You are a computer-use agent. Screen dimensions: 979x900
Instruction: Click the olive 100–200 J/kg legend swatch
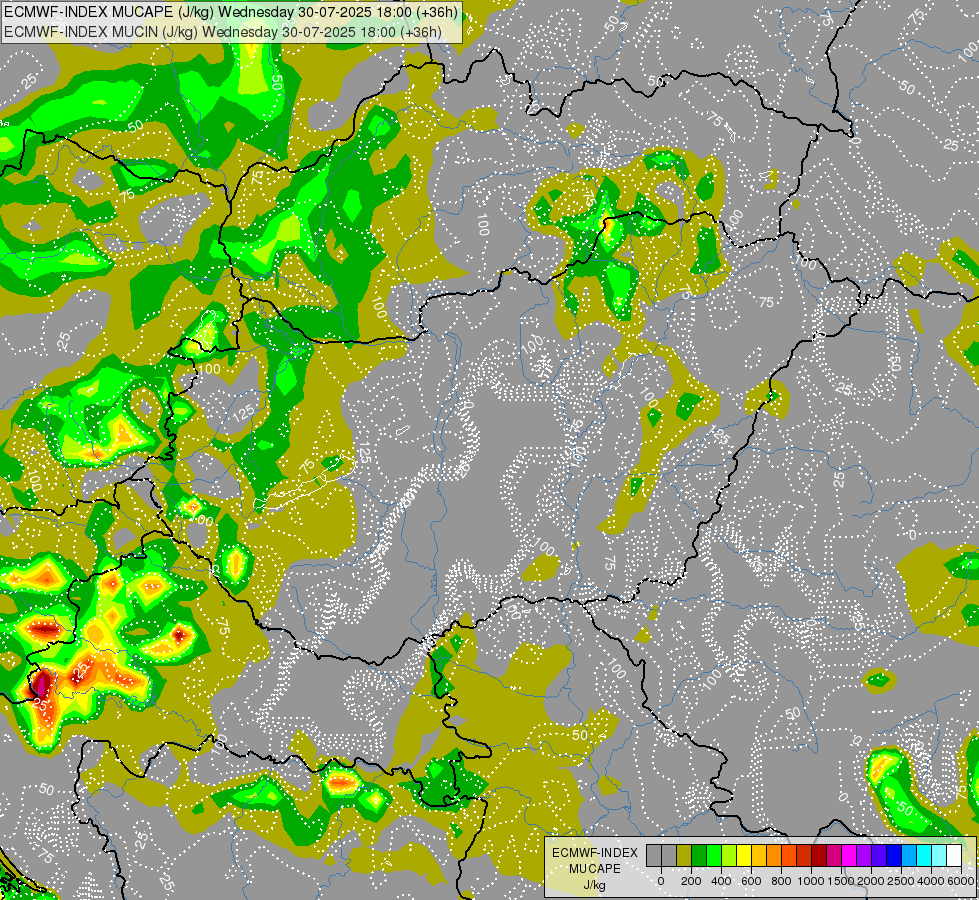coord(684,855)
